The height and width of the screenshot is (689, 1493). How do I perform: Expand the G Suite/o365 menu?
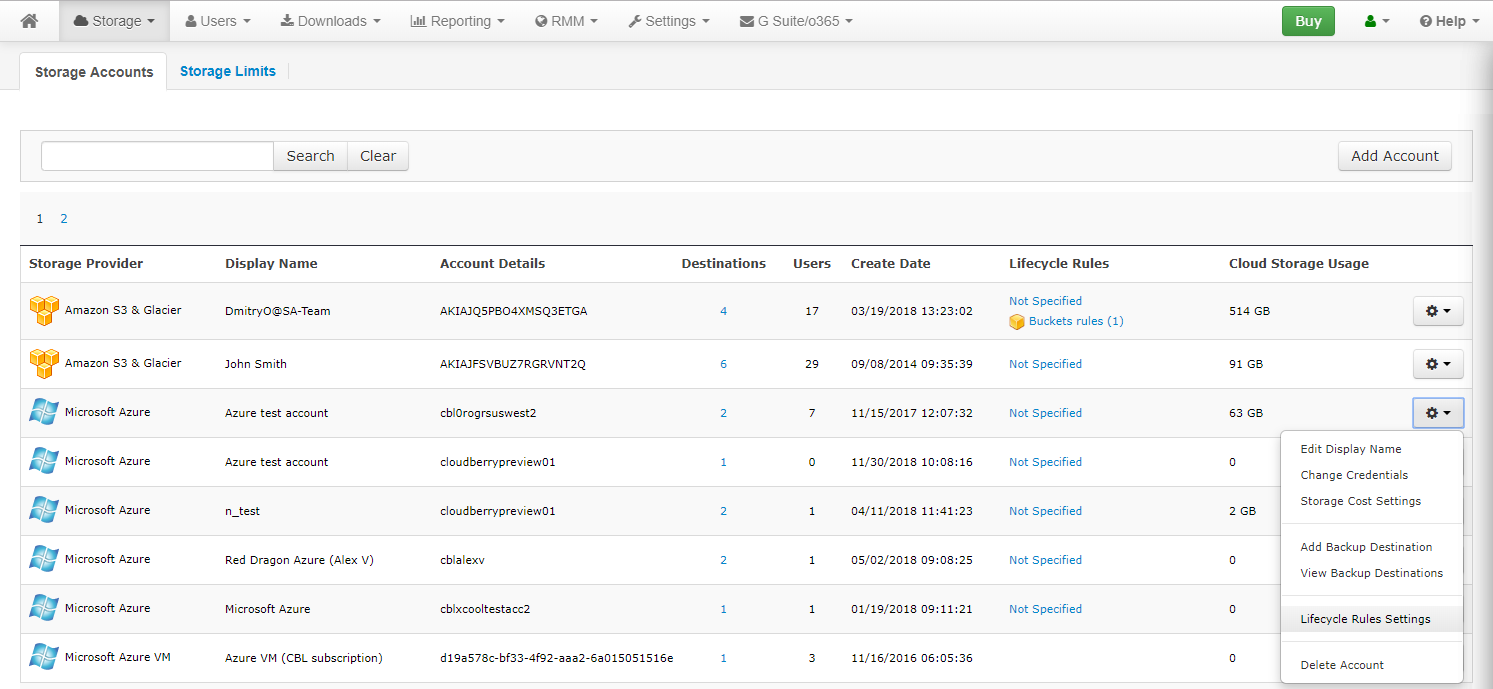point(796,21)
